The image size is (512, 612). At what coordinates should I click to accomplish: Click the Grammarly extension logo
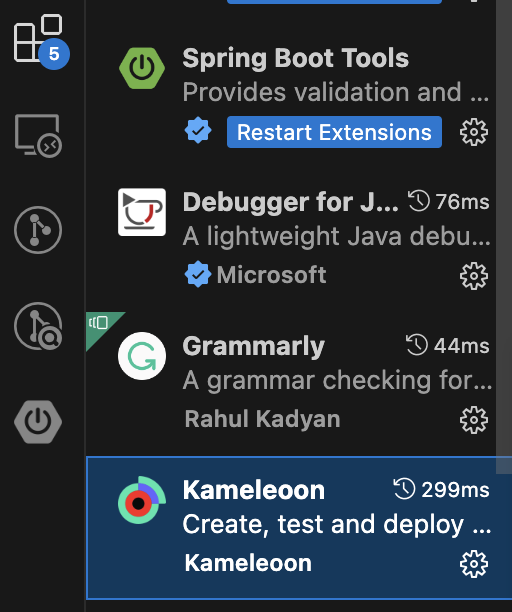click(142, 356)
